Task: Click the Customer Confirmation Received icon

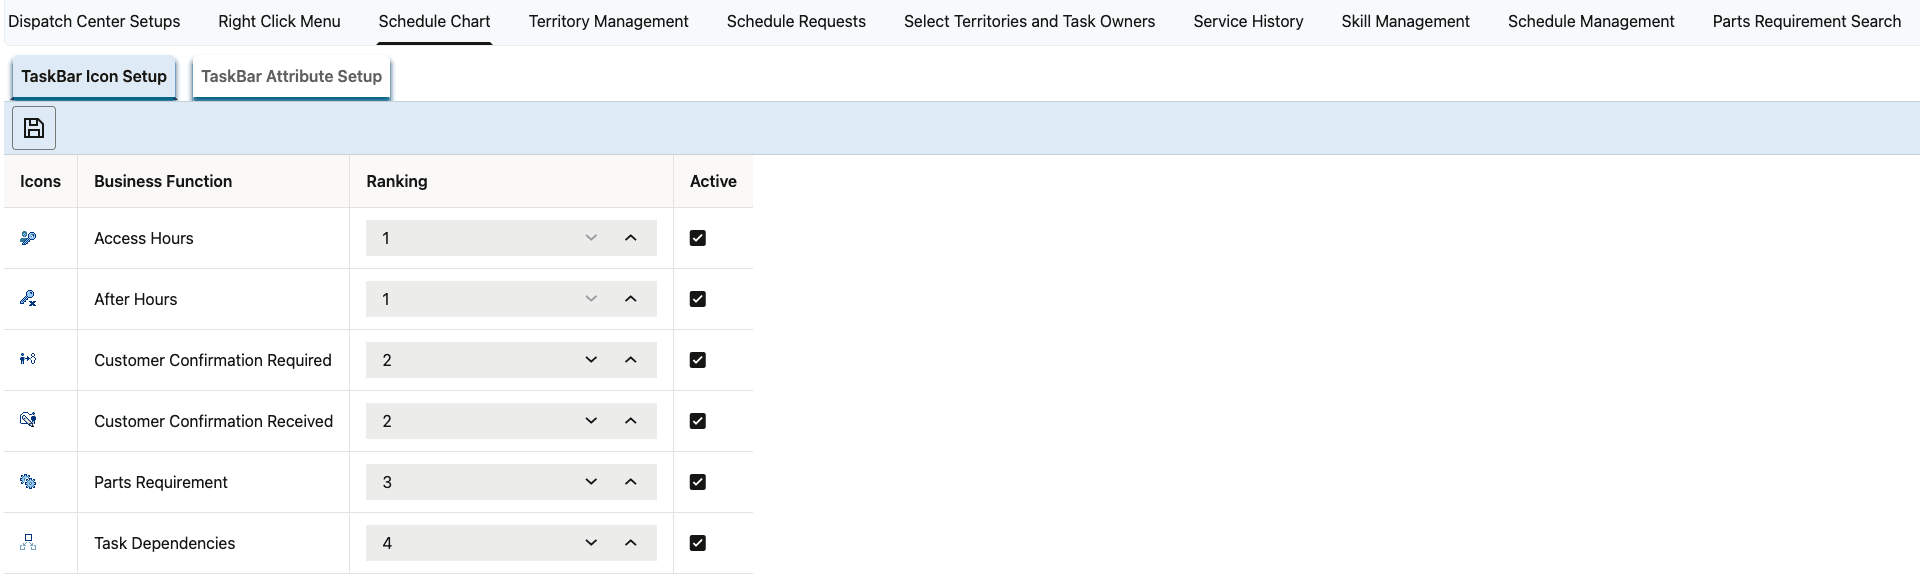Action: click(x=28, y=420)
